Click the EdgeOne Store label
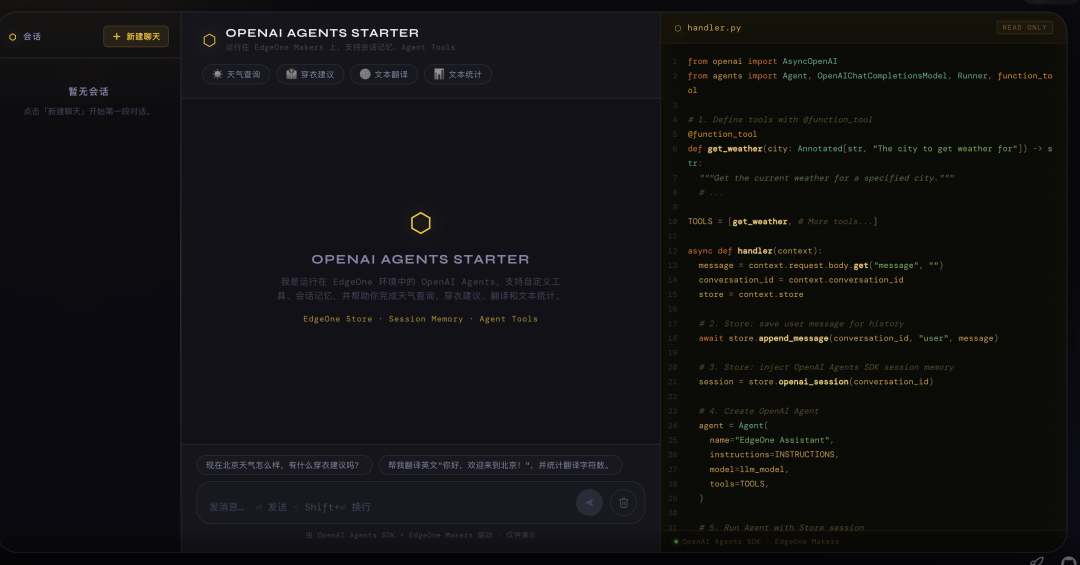1080x565 pixels. click(338, 319)
